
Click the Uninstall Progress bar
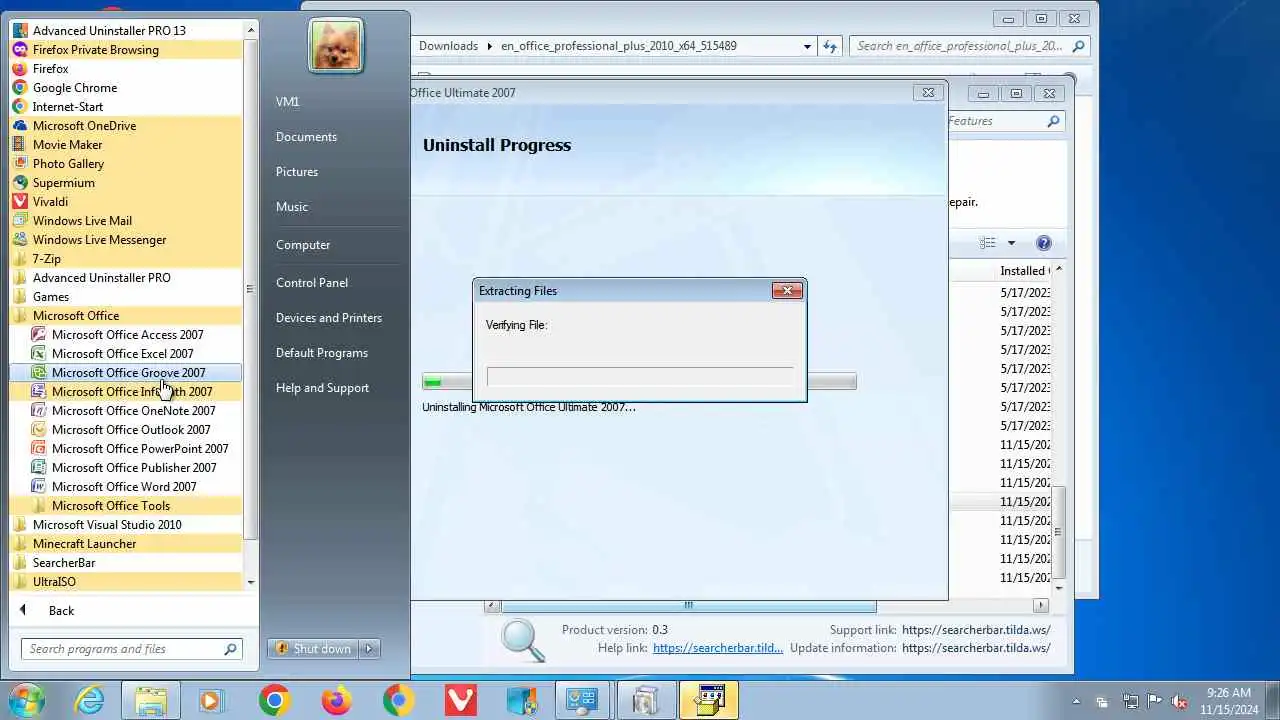tap(639, 381)
